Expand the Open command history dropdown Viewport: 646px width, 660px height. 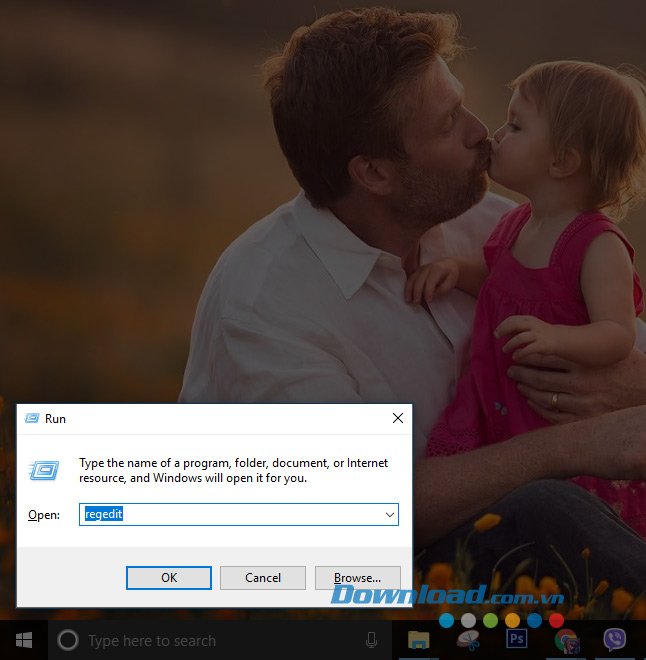click(389, 514)
